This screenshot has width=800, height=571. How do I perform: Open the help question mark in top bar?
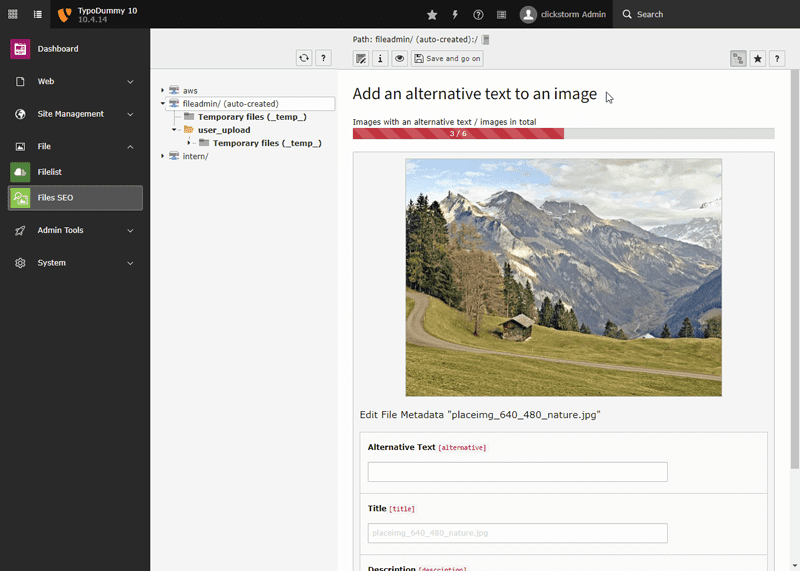pos(478,15)
